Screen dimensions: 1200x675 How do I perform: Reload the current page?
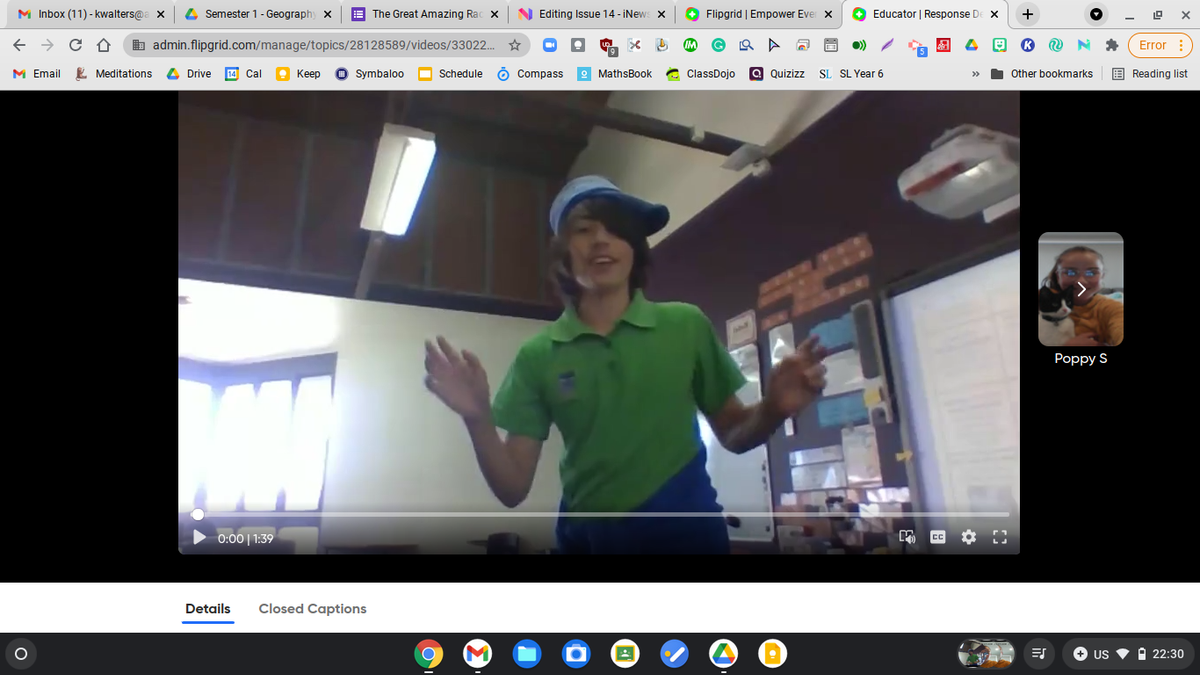click(x=76, y=45)
